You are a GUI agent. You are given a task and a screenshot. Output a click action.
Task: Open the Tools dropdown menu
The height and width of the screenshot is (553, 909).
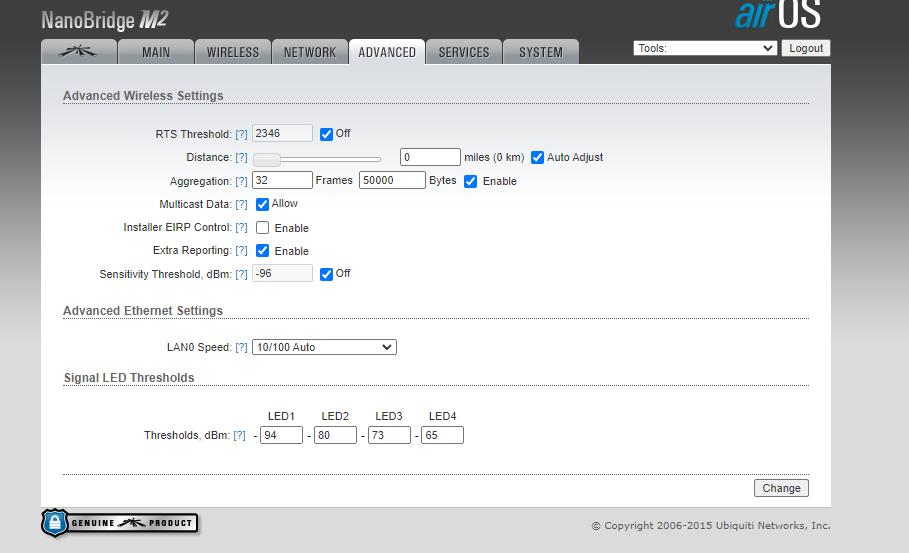(705, 48)
